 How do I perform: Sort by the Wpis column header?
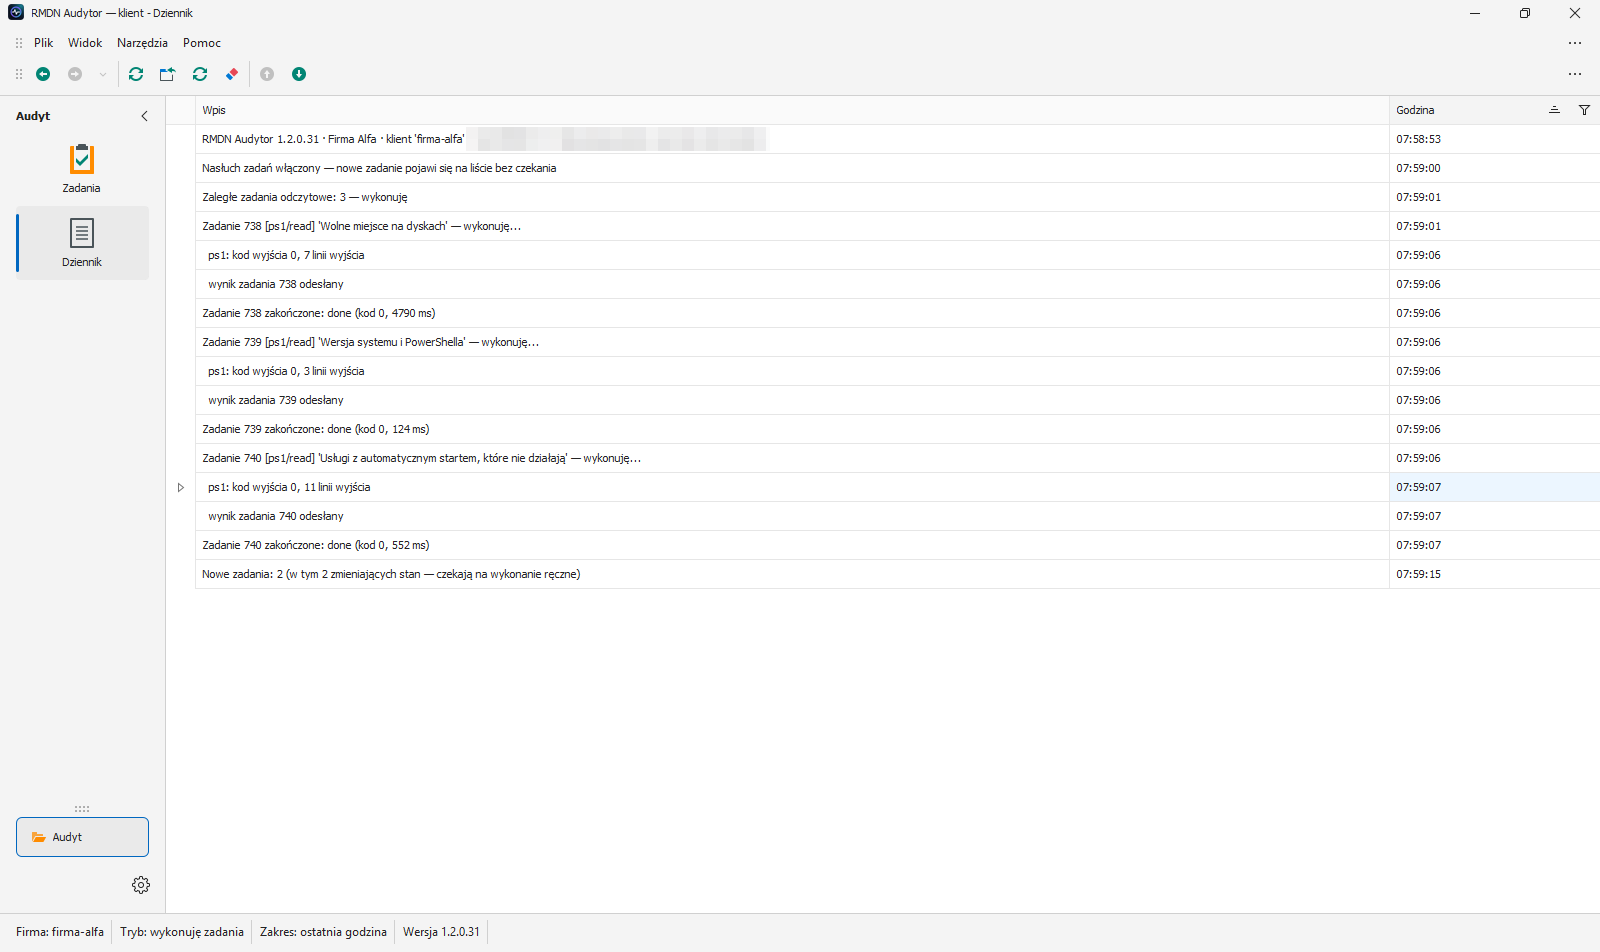pyautogui.click(x=792, y=110)
